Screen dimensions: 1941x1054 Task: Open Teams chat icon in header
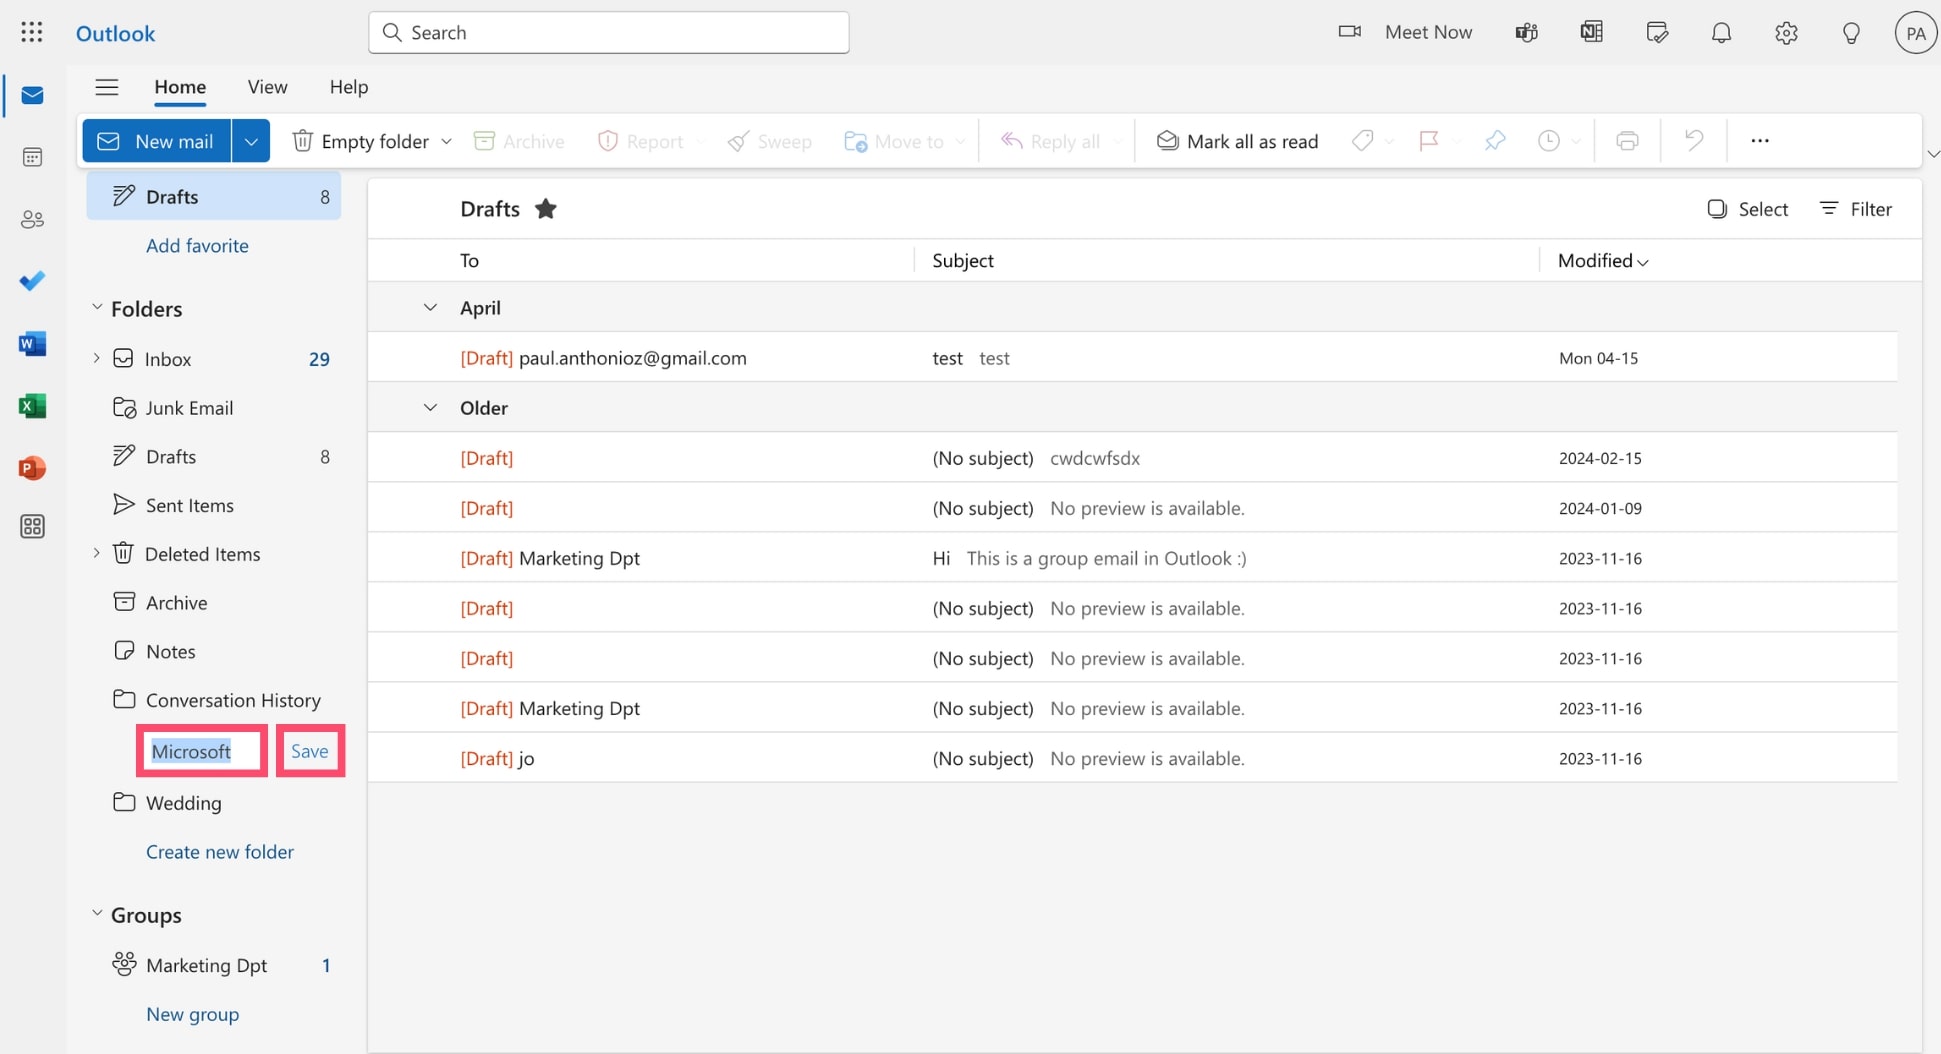click(x=1526, y=32)
